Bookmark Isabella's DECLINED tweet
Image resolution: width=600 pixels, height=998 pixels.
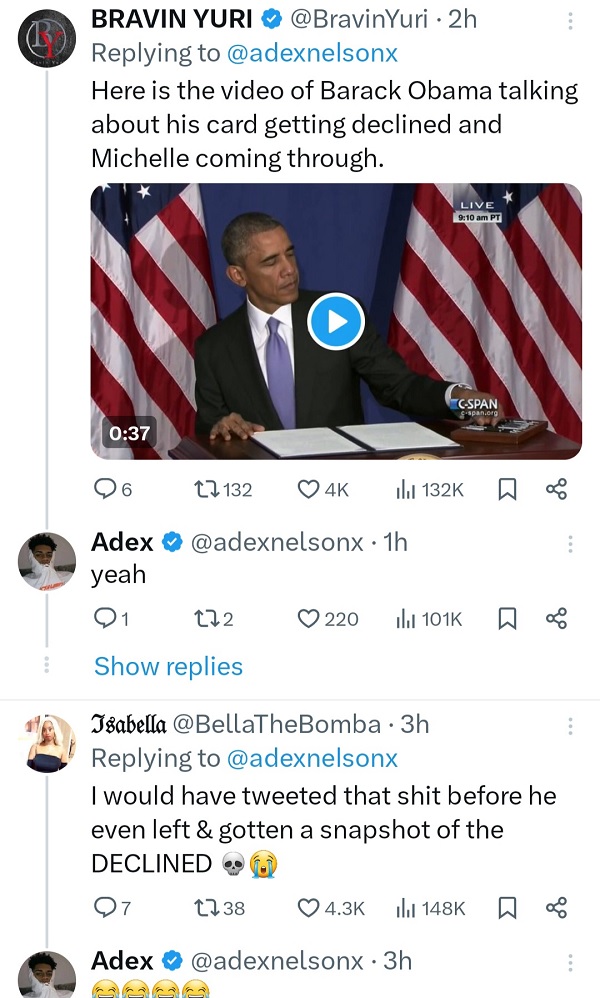click(507, 908)
